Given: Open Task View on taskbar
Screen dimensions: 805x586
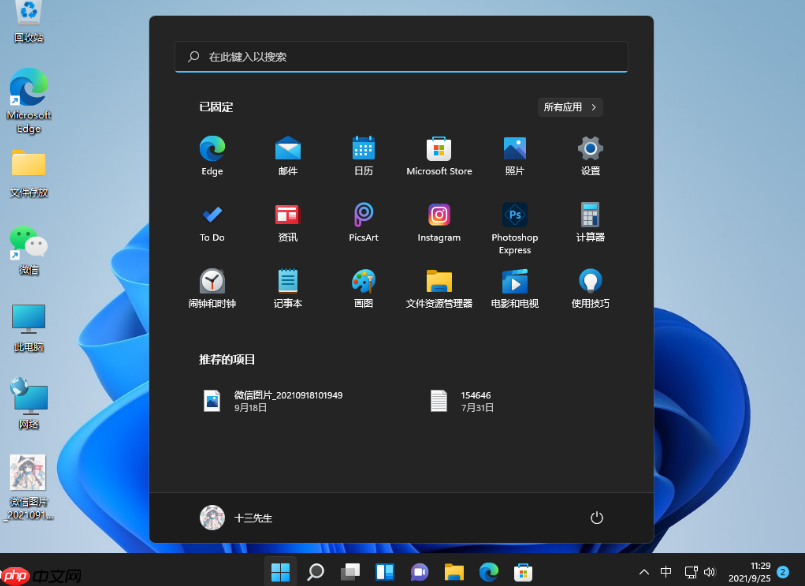Looking at the screenshot, I should pyautogui.click(x=350, y=572).
